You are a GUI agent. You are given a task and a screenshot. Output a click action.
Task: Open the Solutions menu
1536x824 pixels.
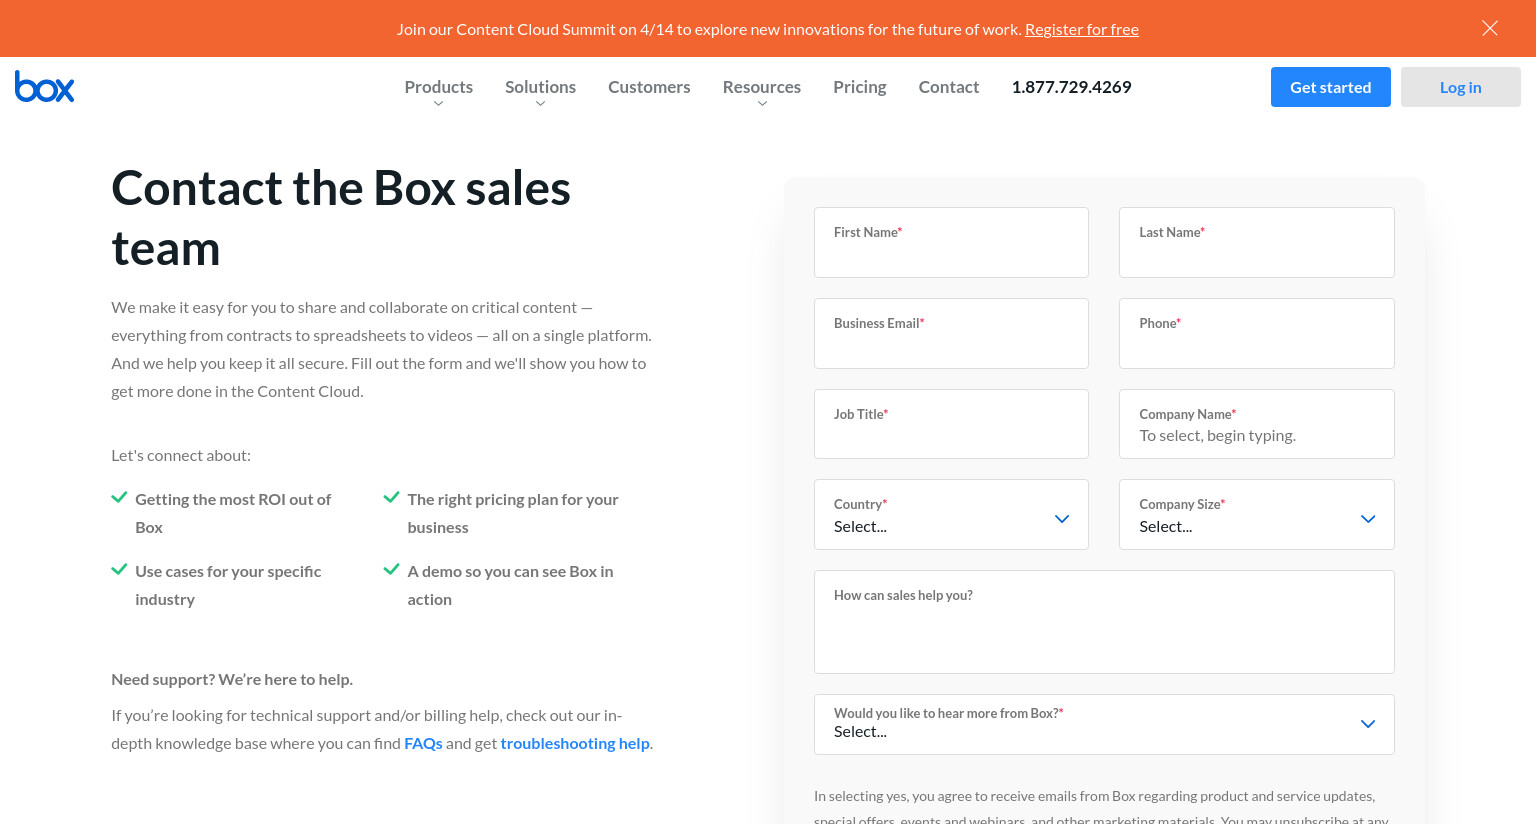pos(540,87)
